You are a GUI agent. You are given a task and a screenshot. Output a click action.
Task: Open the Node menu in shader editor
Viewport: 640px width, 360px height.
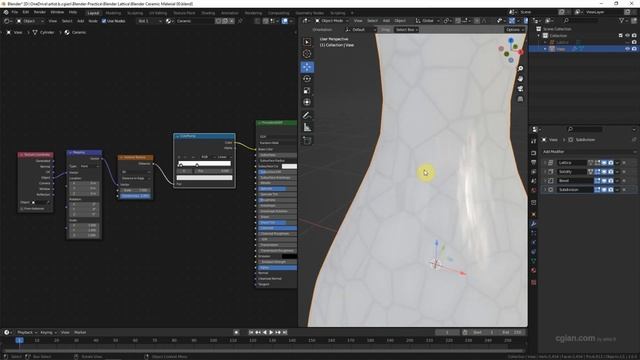(93, 21)
